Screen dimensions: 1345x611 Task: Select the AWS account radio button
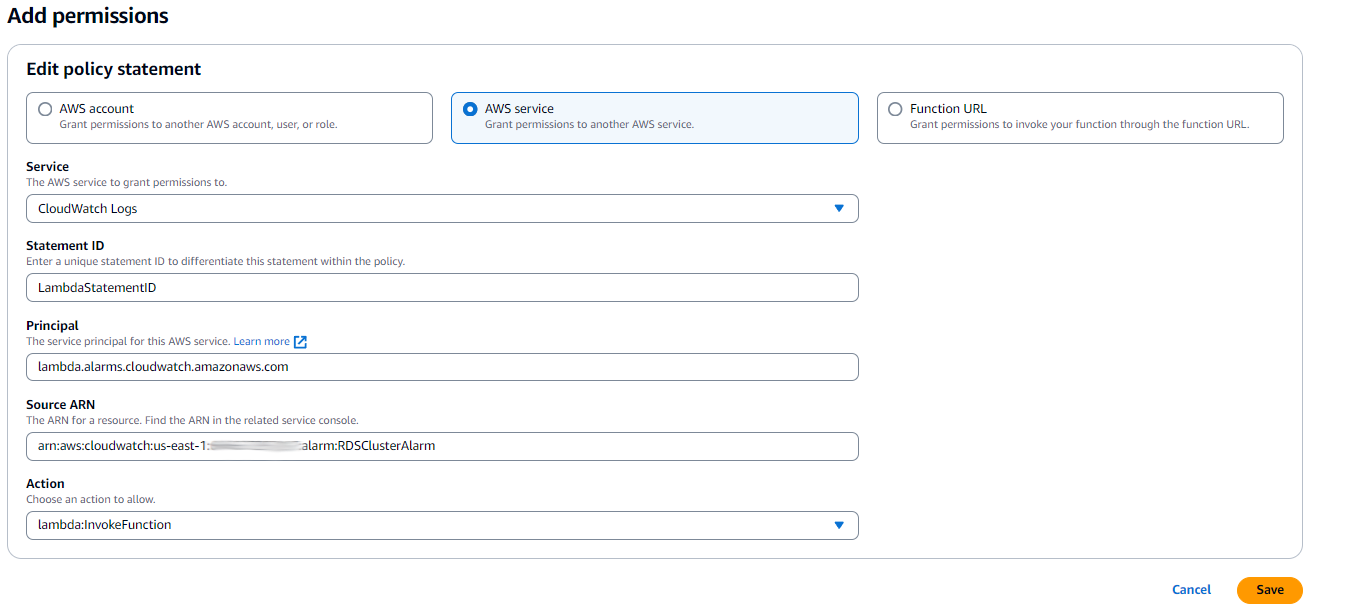[x=45, y=108]
